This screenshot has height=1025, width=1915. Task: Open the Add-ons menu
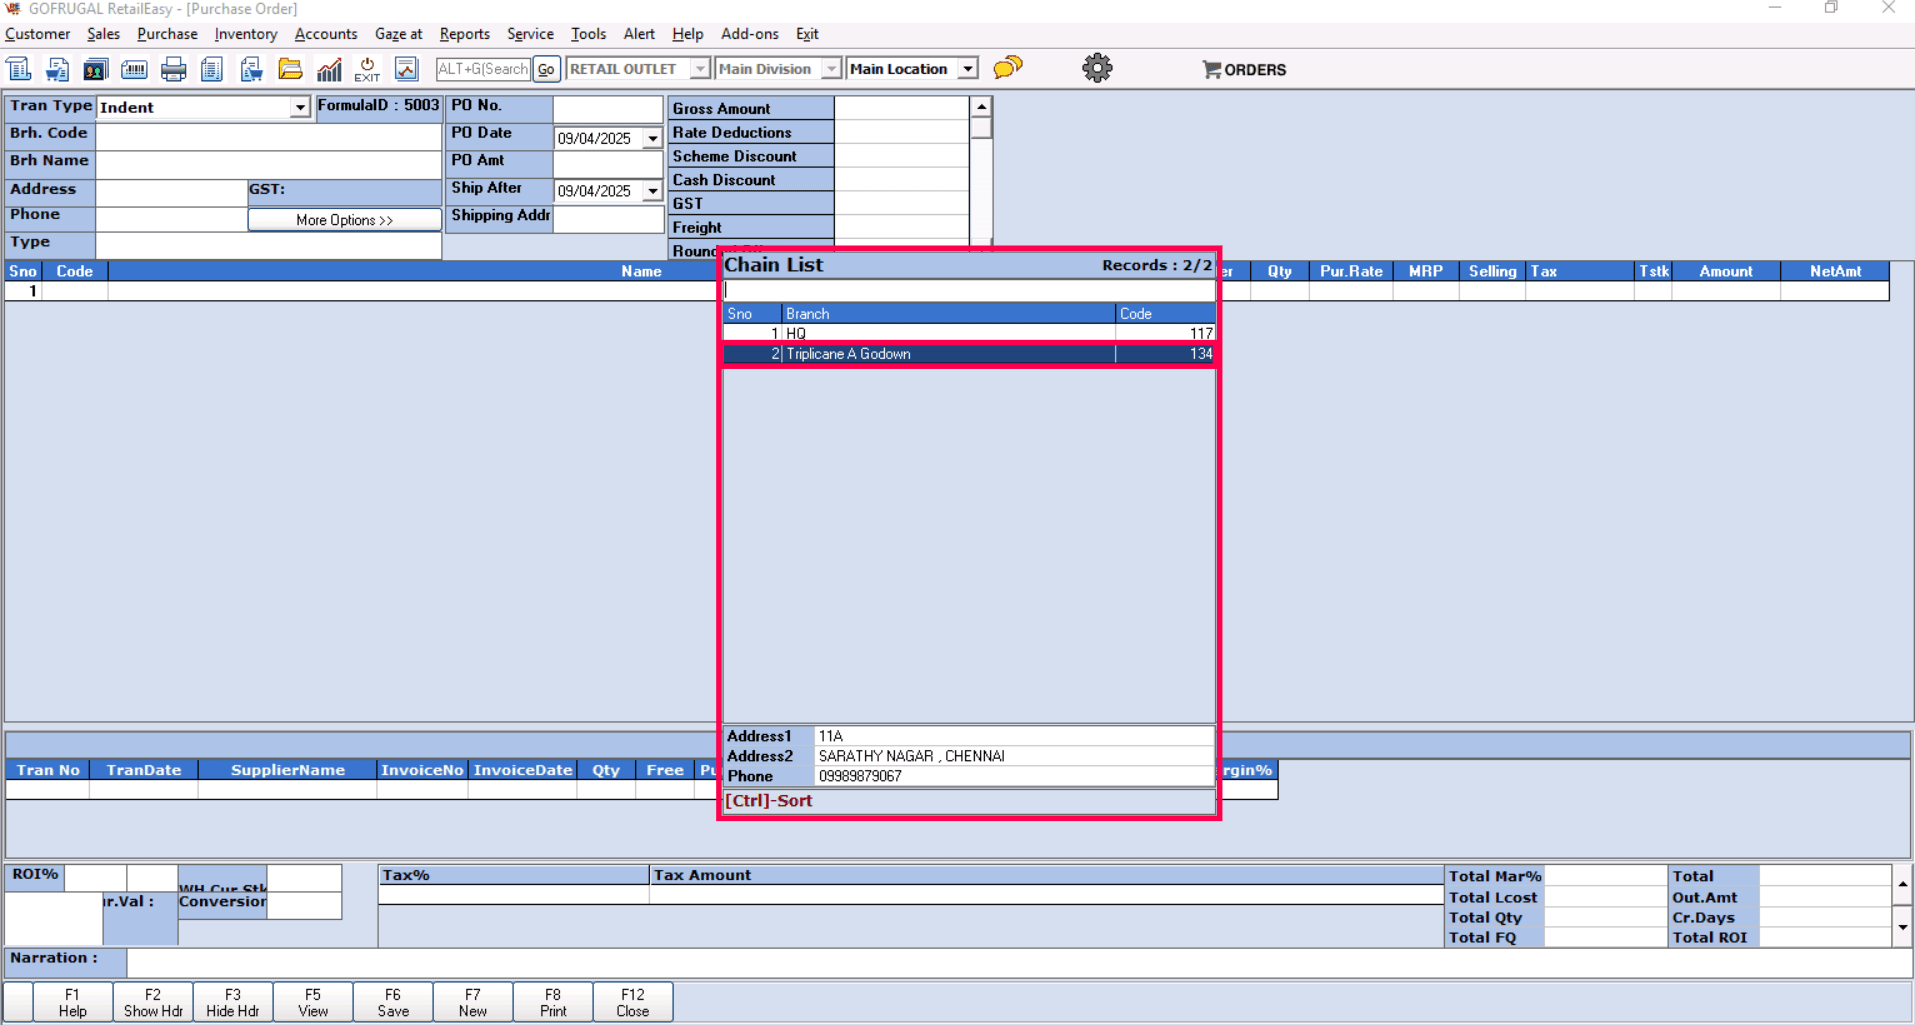(x=750, y=34)
